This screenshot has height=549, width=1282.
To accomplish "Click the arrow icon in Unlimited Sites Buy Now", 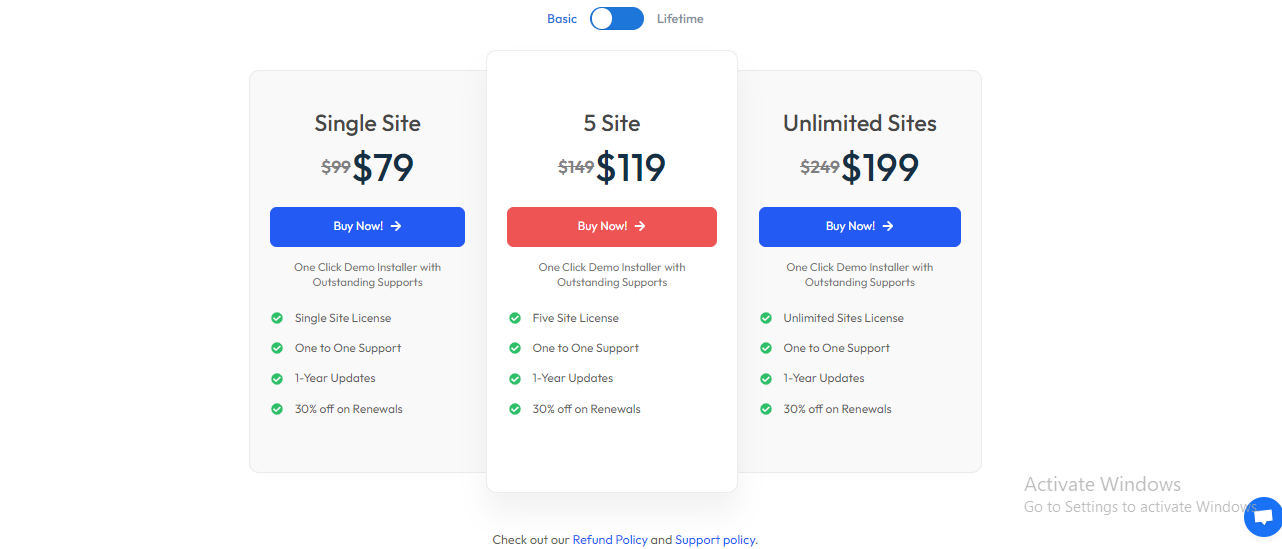I will (x=888, y=227).
